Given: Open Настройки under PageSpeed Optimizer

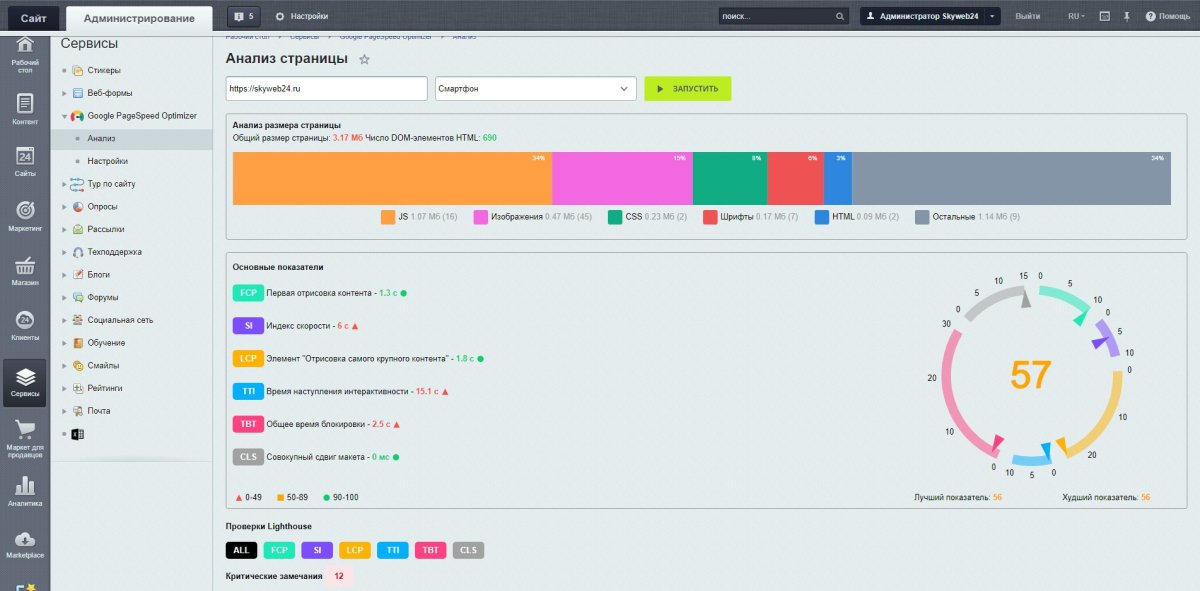Looking at the screenshot, I should (x=107, y=161).
